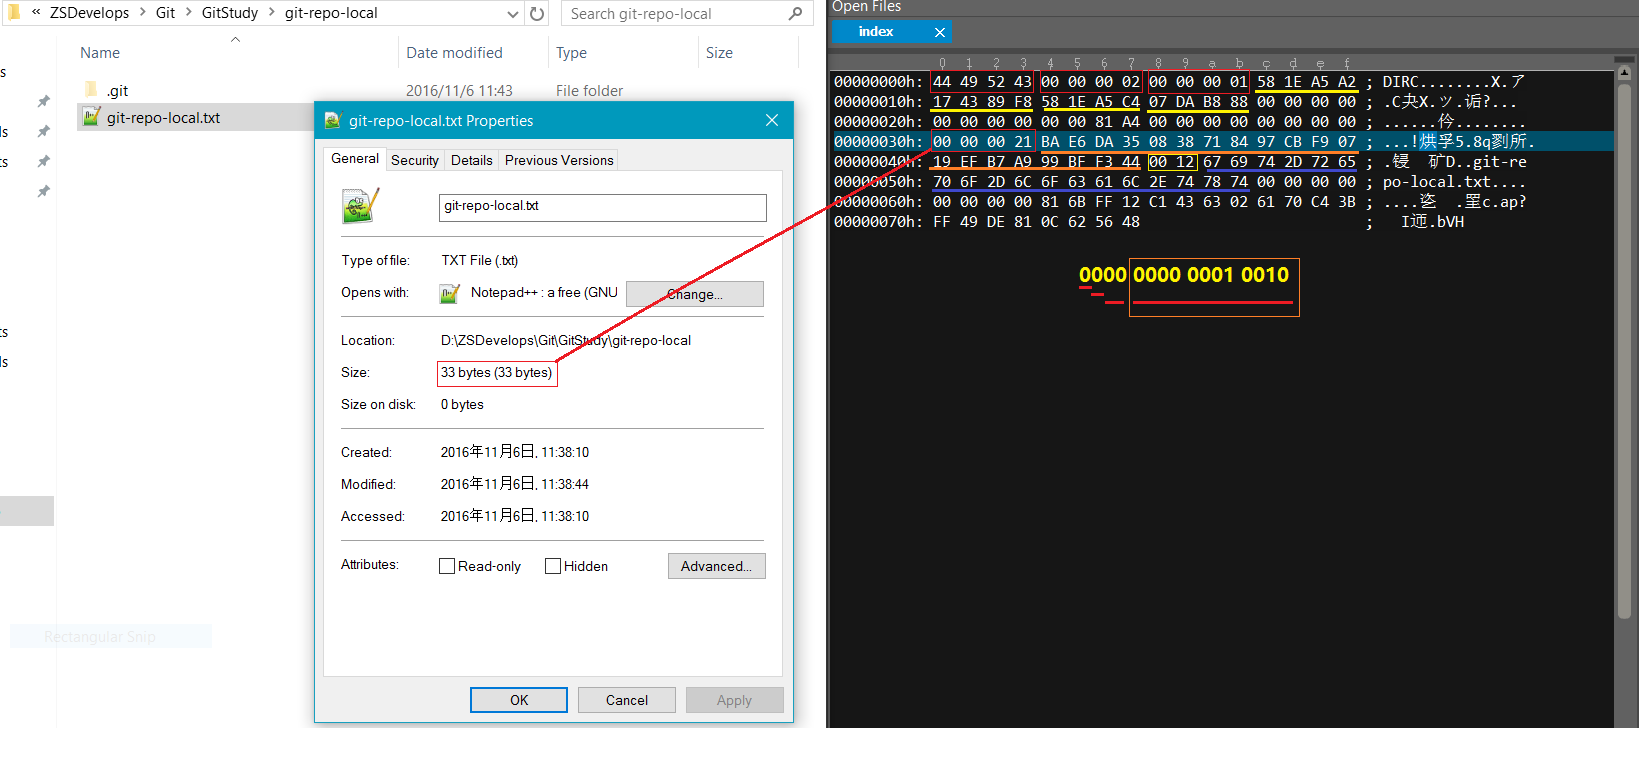The image size is (1639, 771).
Task: Open the breadcrumb overflow chevron at left
Action: click(36, 13)
